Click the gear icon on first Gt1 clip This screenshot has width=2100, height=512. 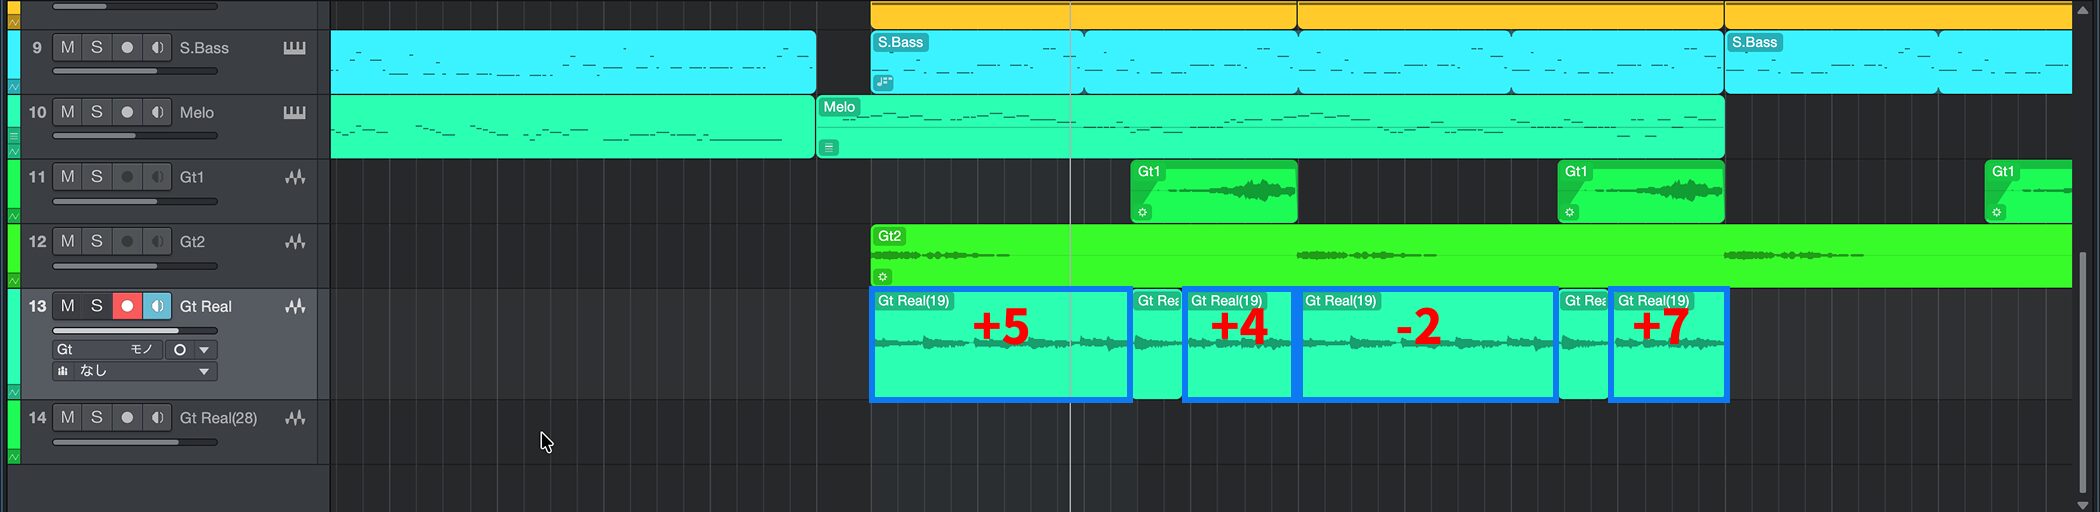point(1143,212)
